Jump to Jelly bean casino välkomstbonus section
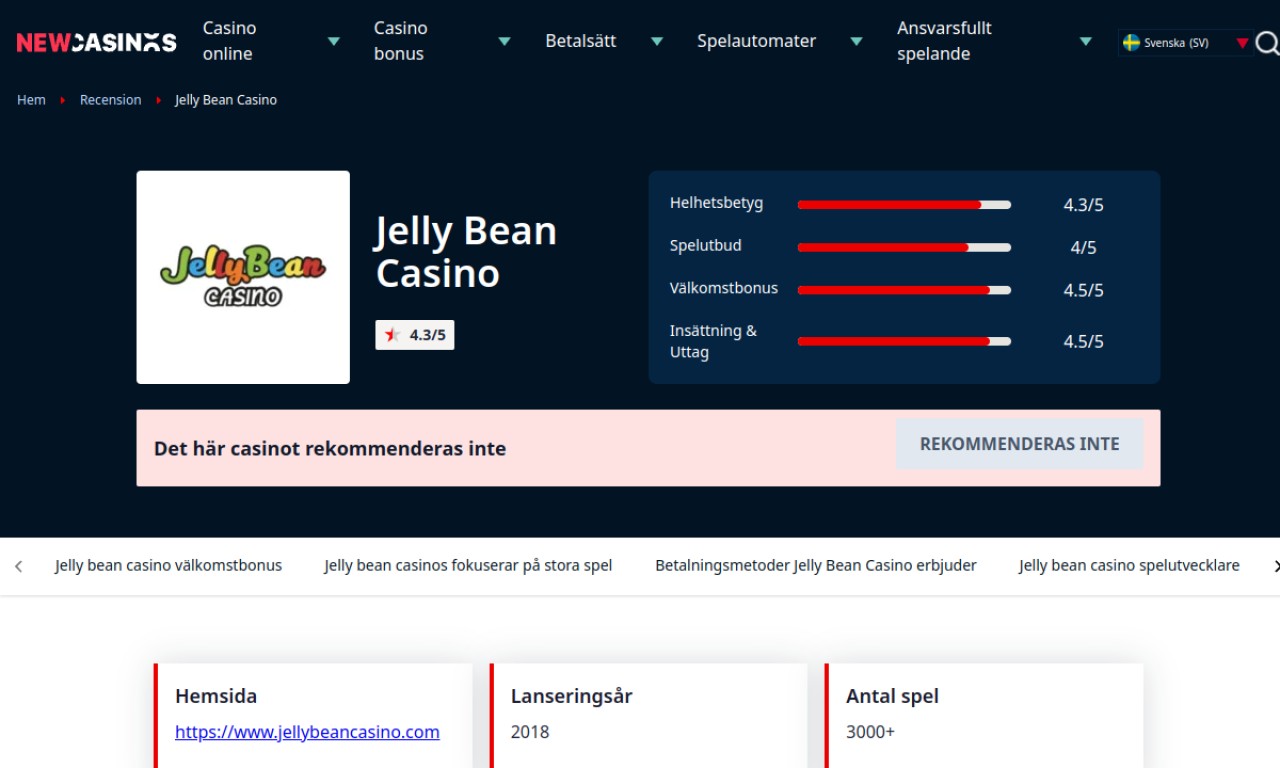1280x768 pixels. tap(168, 566)
